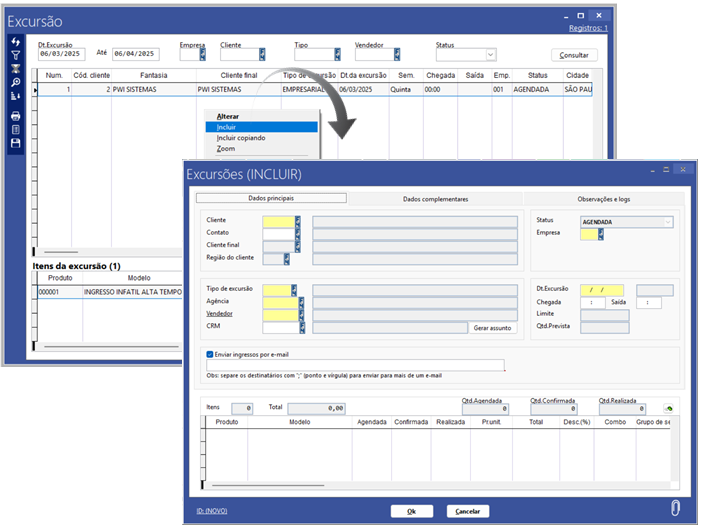Click the save diskette icon in sidebar
The height and width of the screenshot is (532, 720).
[x=15, y=143]
